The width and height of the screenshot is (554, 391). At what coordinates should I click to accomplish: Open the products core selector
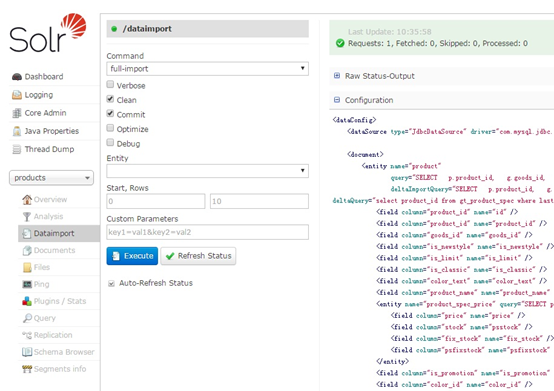[x=51, y=178]
